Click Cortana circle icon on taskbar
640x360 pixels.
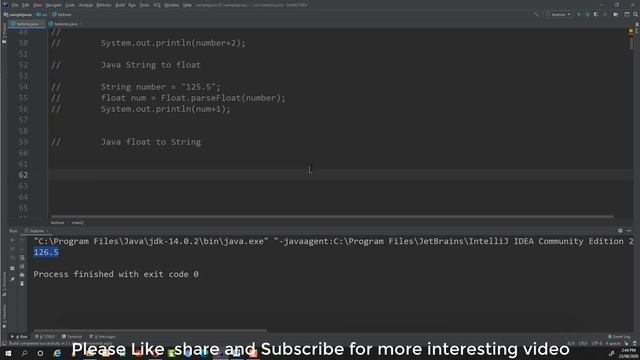[40, 353]
